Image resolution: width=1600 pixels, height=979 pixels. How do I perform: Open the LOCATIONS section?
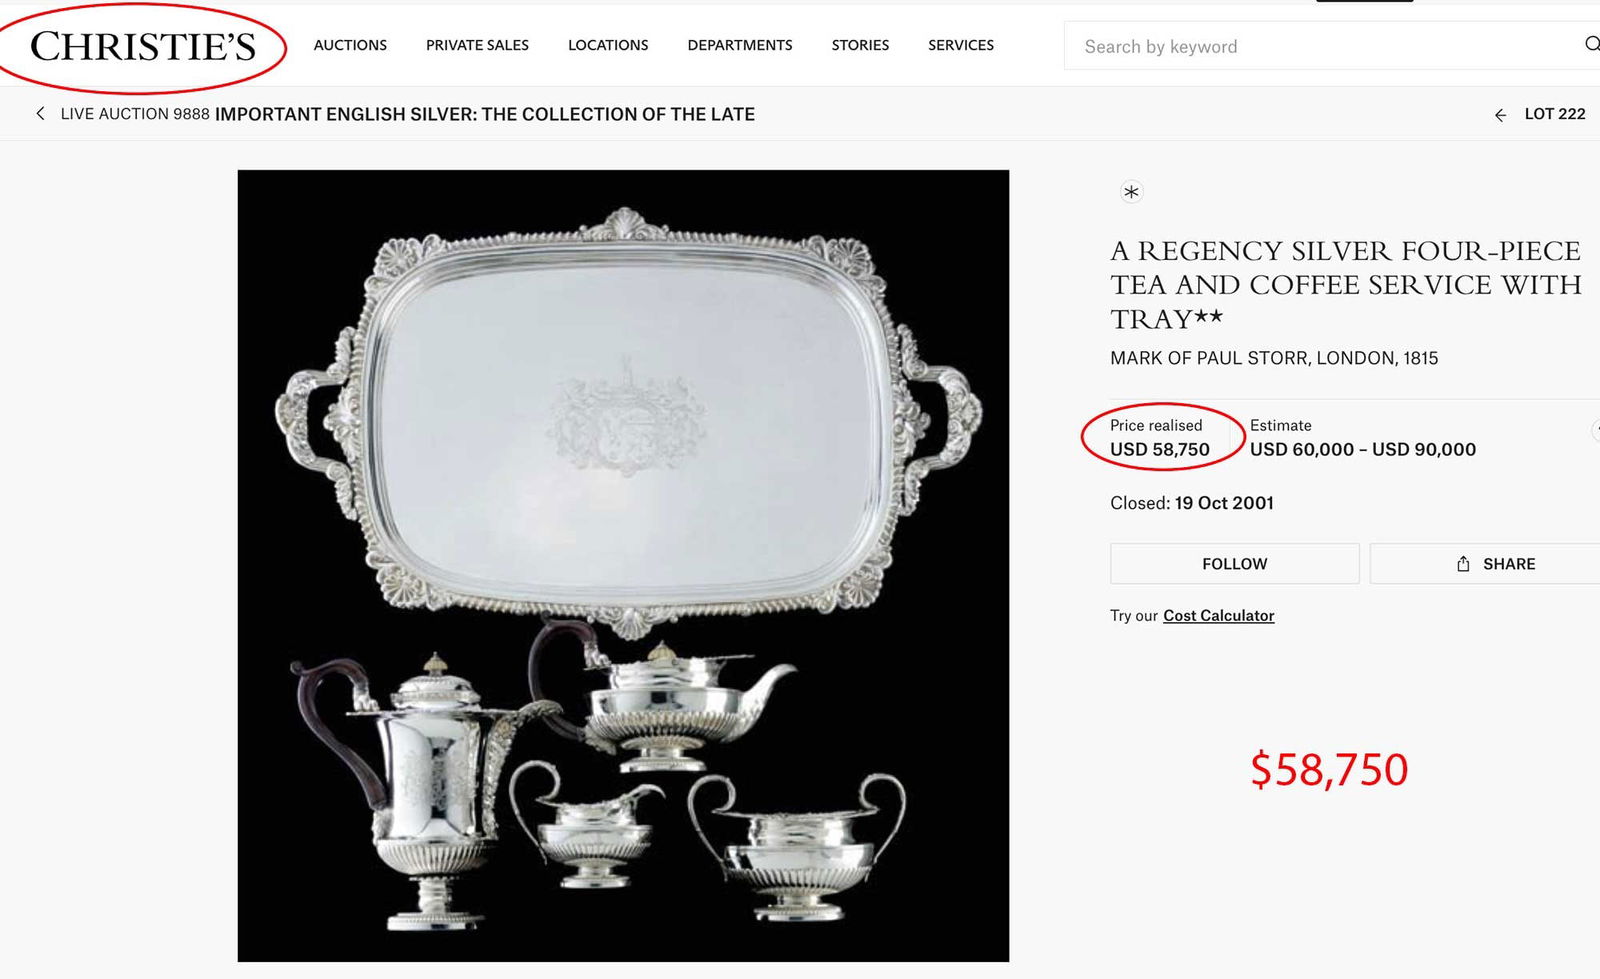click(x=607, y=45)
